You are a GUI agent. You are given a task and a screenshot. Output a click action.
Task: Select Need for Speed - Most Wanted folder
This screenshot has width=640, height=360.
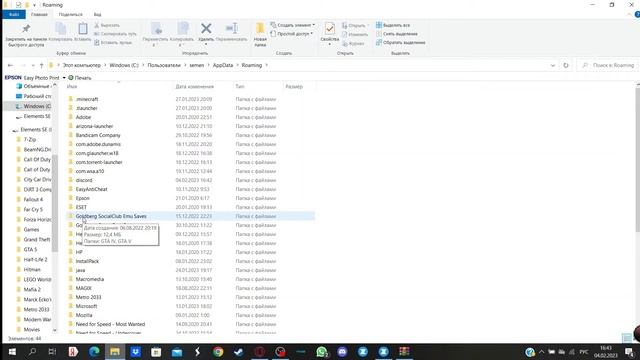tap(110, 324)
